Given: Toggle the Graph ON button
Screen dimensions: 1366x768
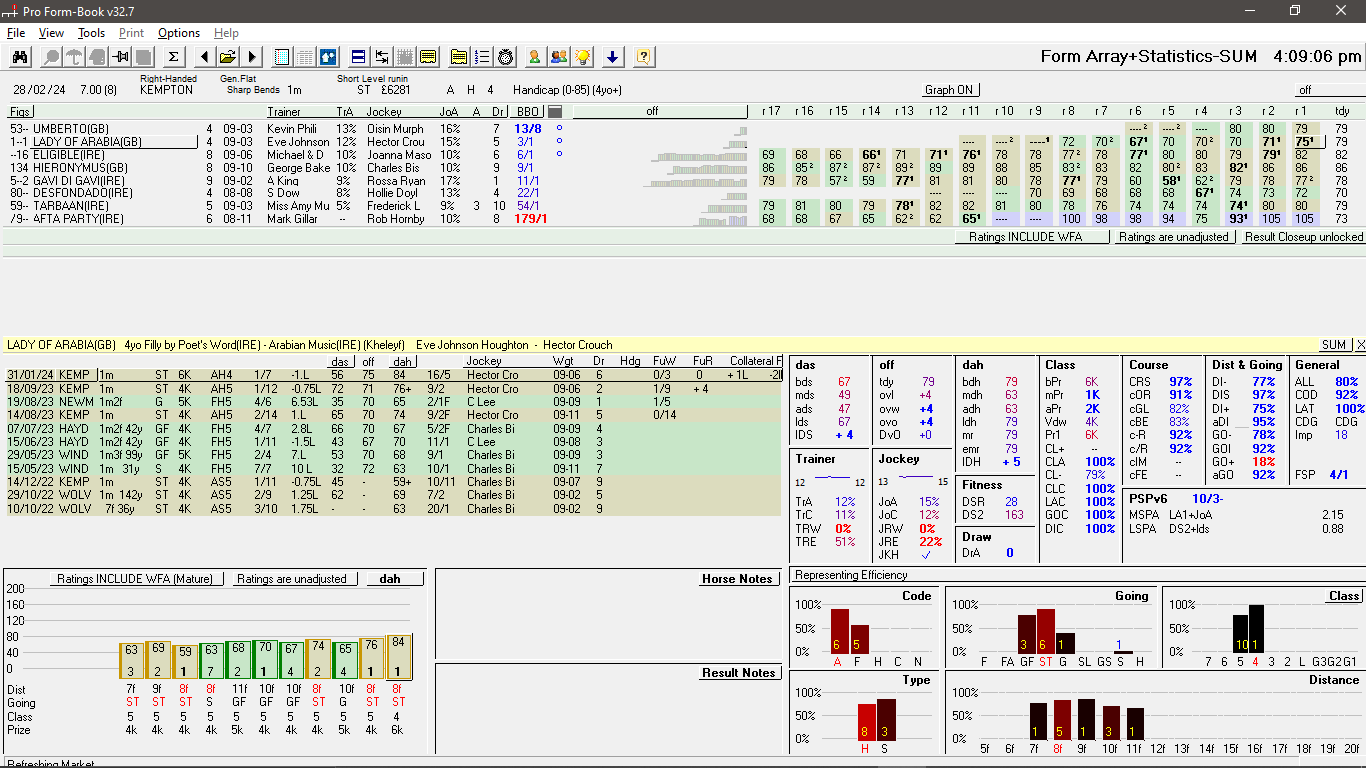Looking at the screenshot, I should tap(949, 90).
